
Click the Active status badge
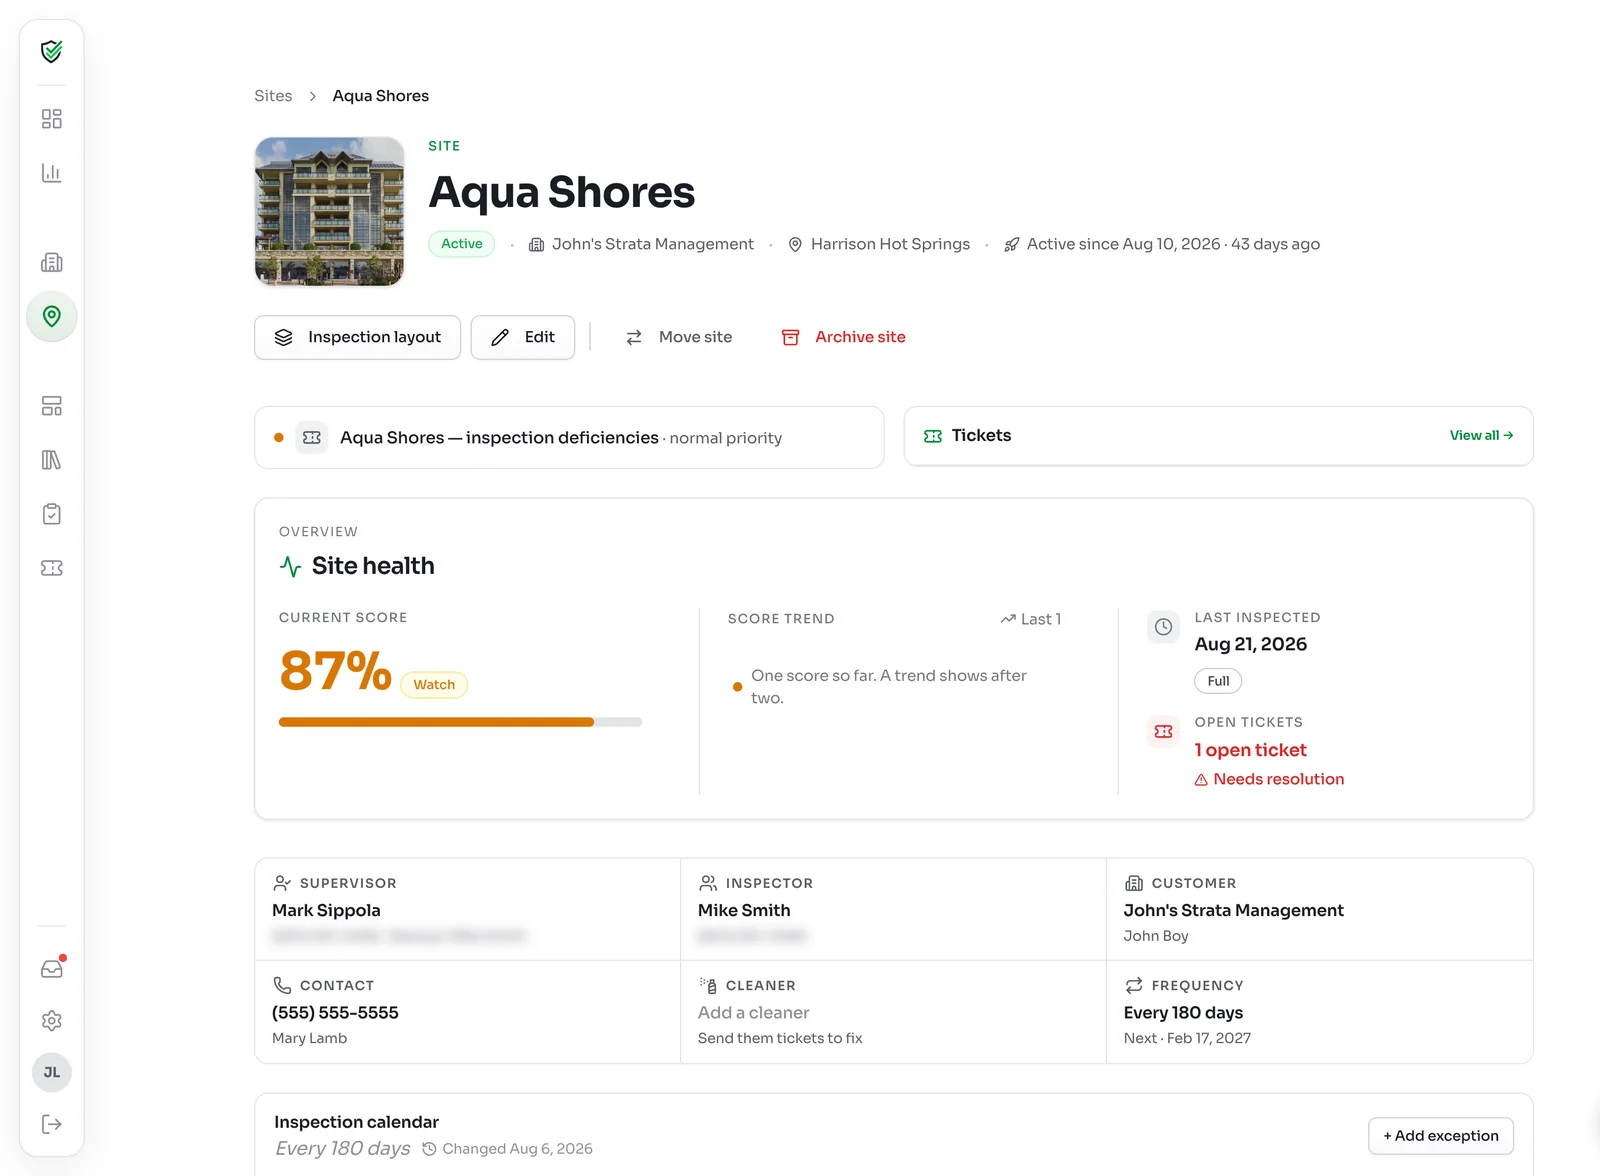(462, 244)
